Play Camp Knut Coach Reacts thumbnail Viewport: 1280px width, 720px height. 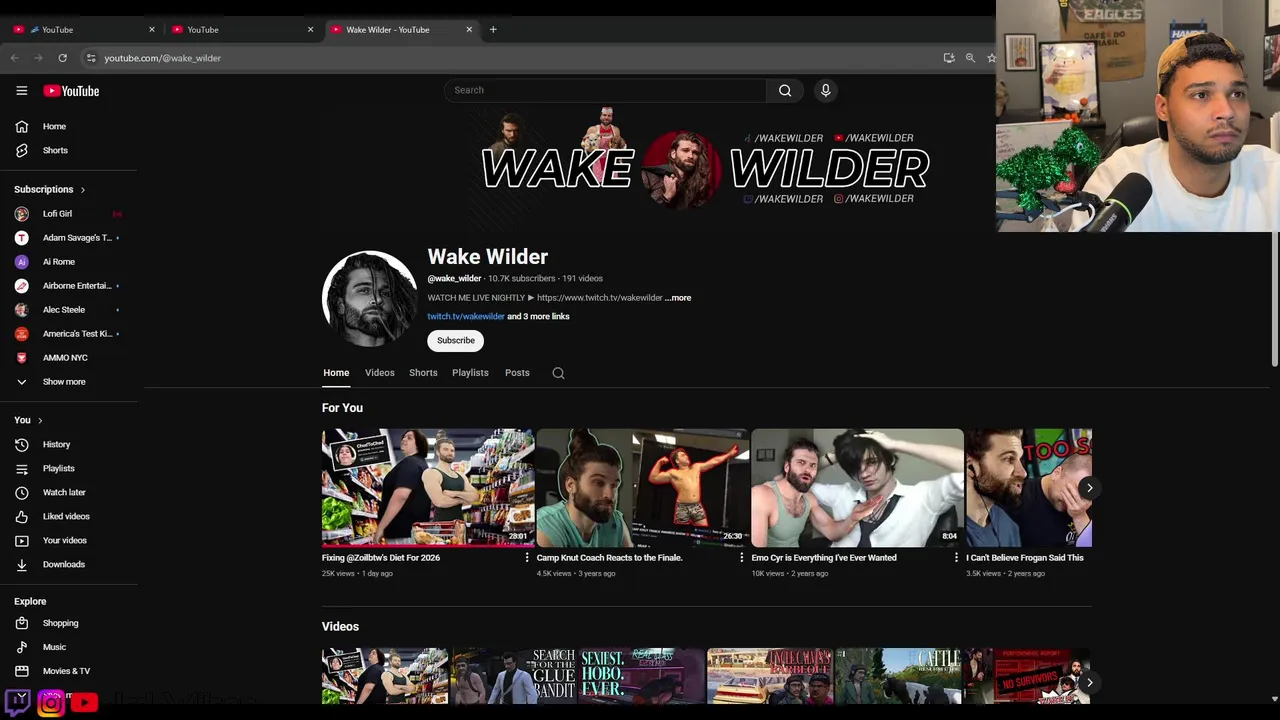(x=643, y=488)
